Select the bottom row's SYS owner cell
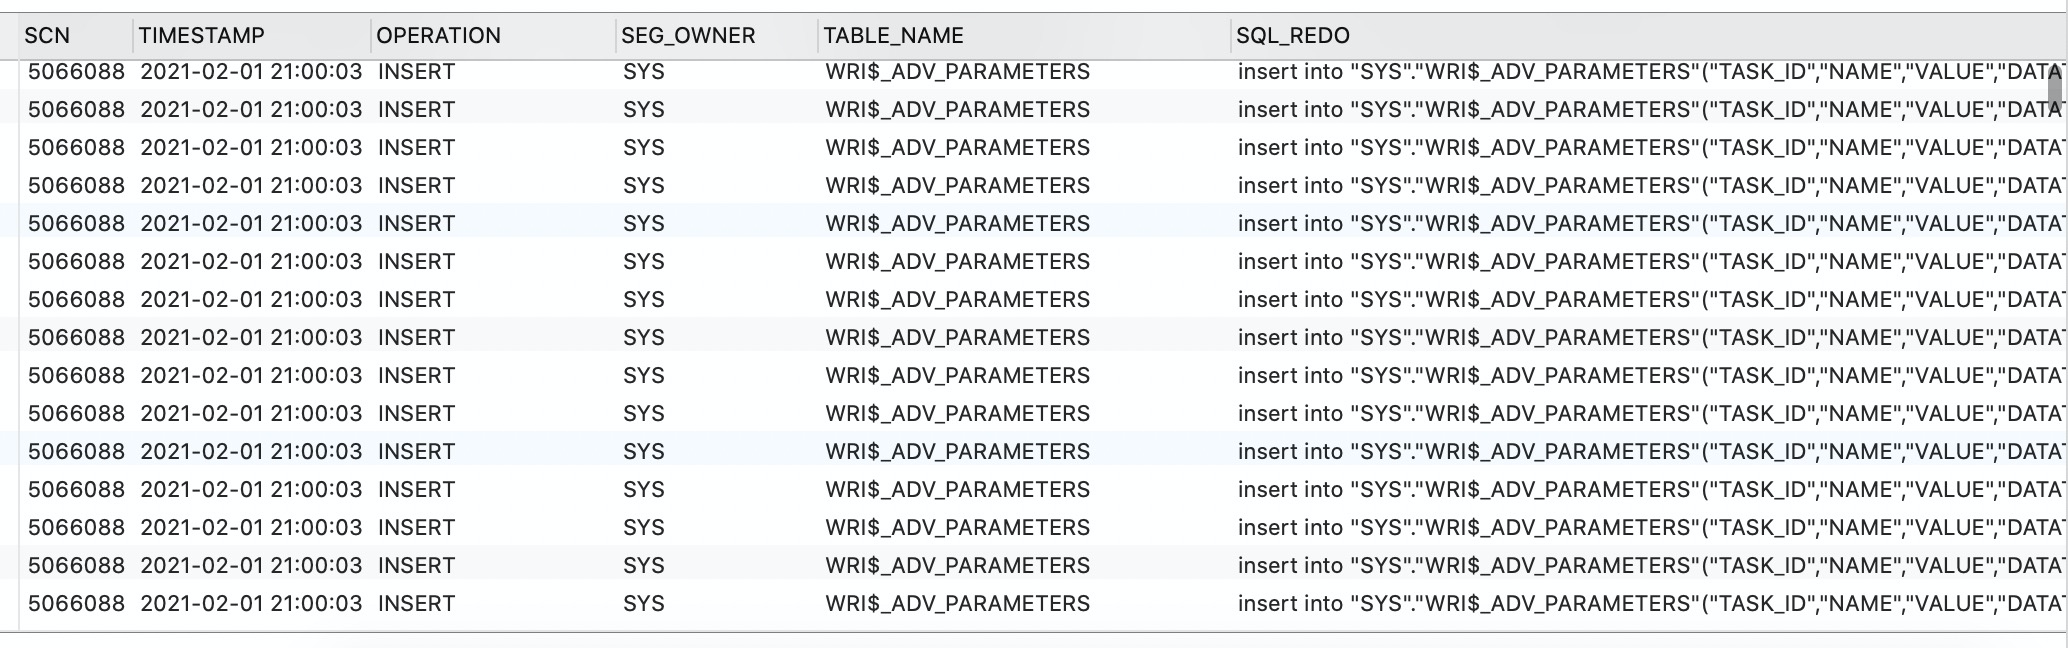2068x648 pixels. click(x=643, y=604)
